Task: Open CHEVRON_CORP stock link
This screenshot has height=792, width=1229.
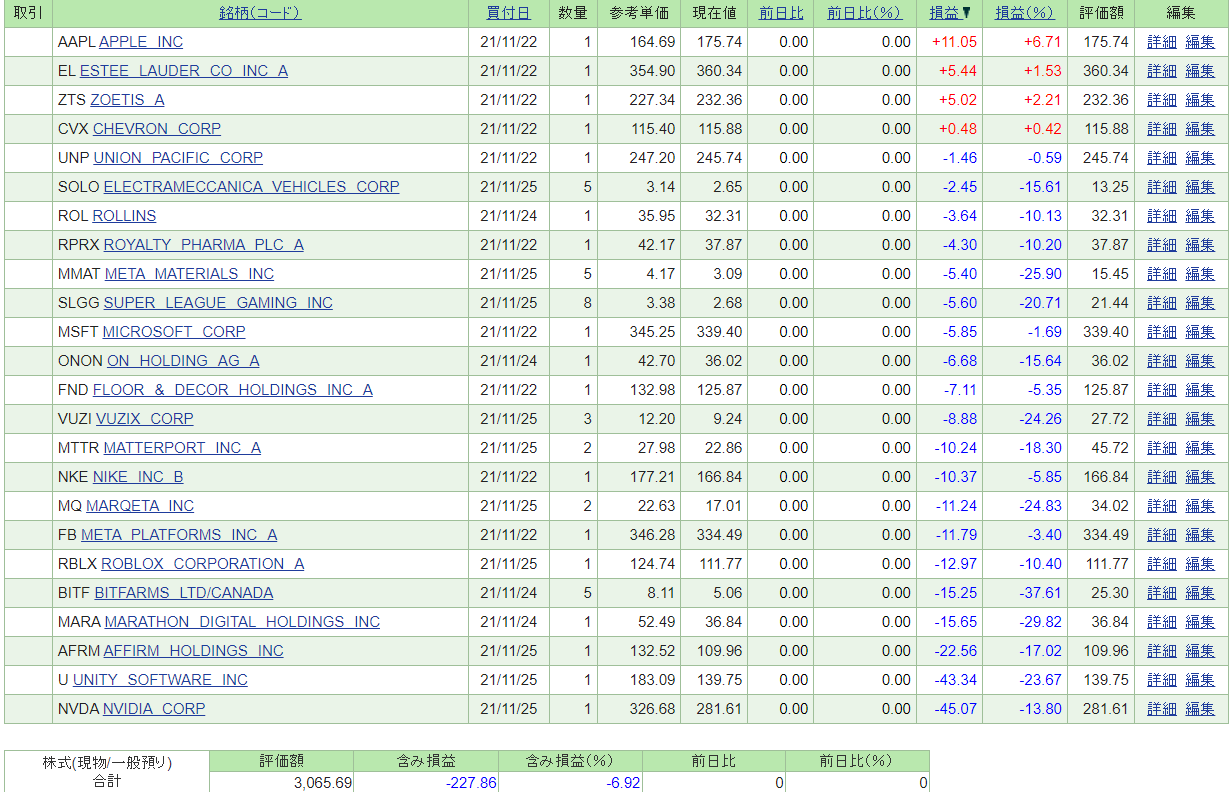Action: pyautogui.click(x=157, y=129)
